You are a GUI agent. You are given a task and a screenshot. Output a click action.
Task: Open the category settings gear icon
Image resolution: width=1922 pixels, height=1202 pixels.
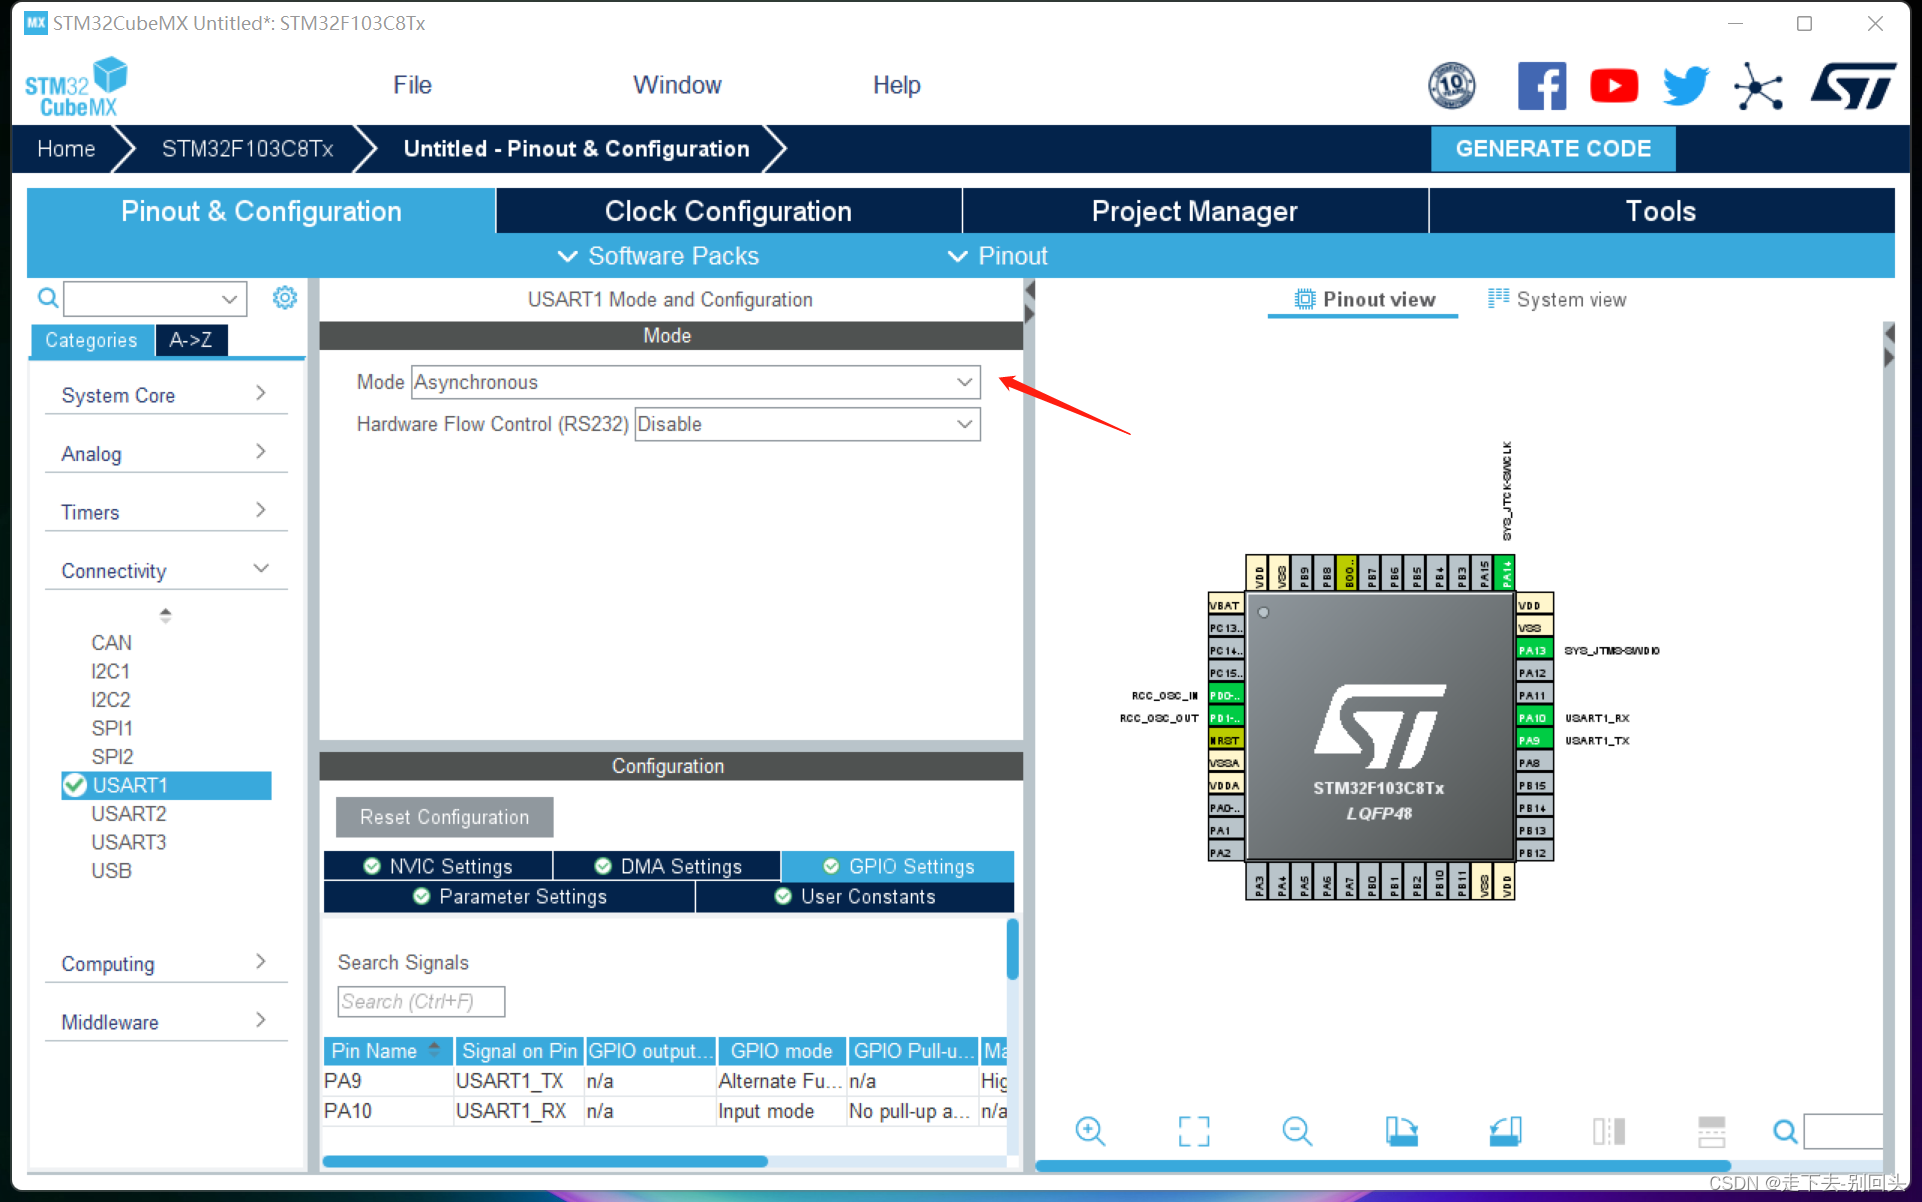coord(285,298)
